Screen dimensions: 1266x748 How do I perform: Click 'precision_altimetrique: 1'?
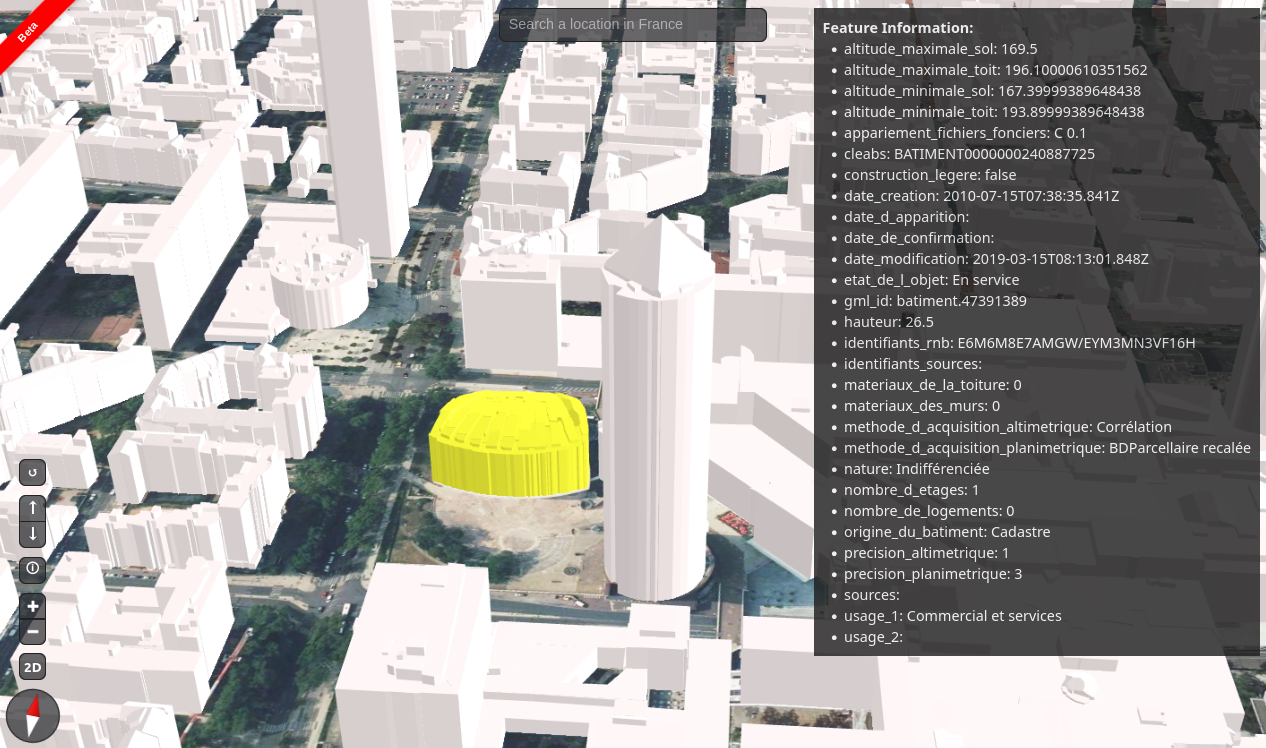(x=927, y=553)
